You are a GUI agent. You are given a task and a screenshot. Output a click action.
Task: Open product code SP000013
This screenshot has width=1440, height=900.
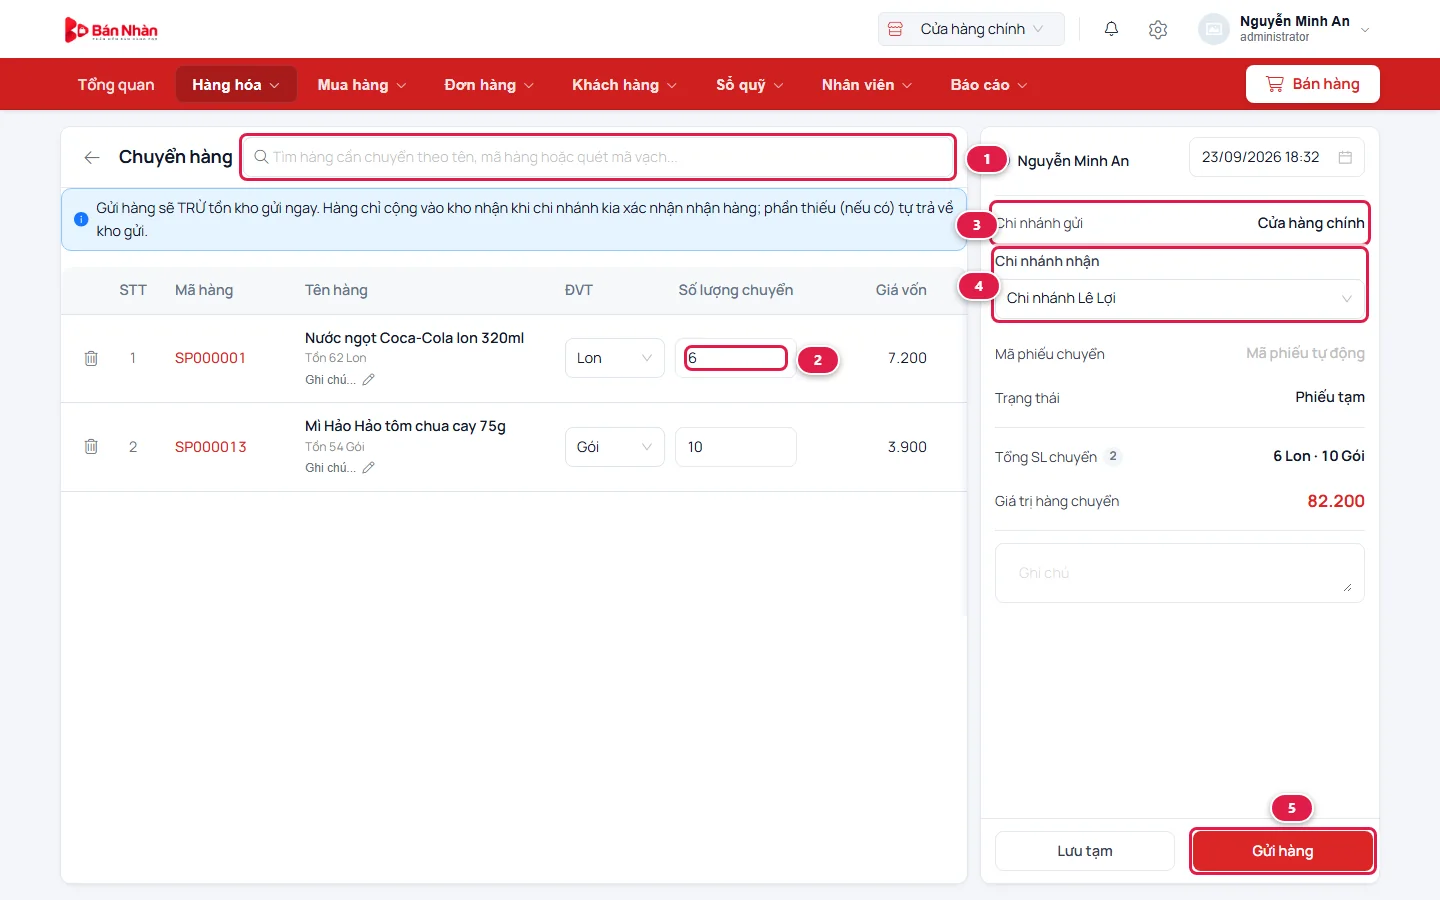[211, 447]
